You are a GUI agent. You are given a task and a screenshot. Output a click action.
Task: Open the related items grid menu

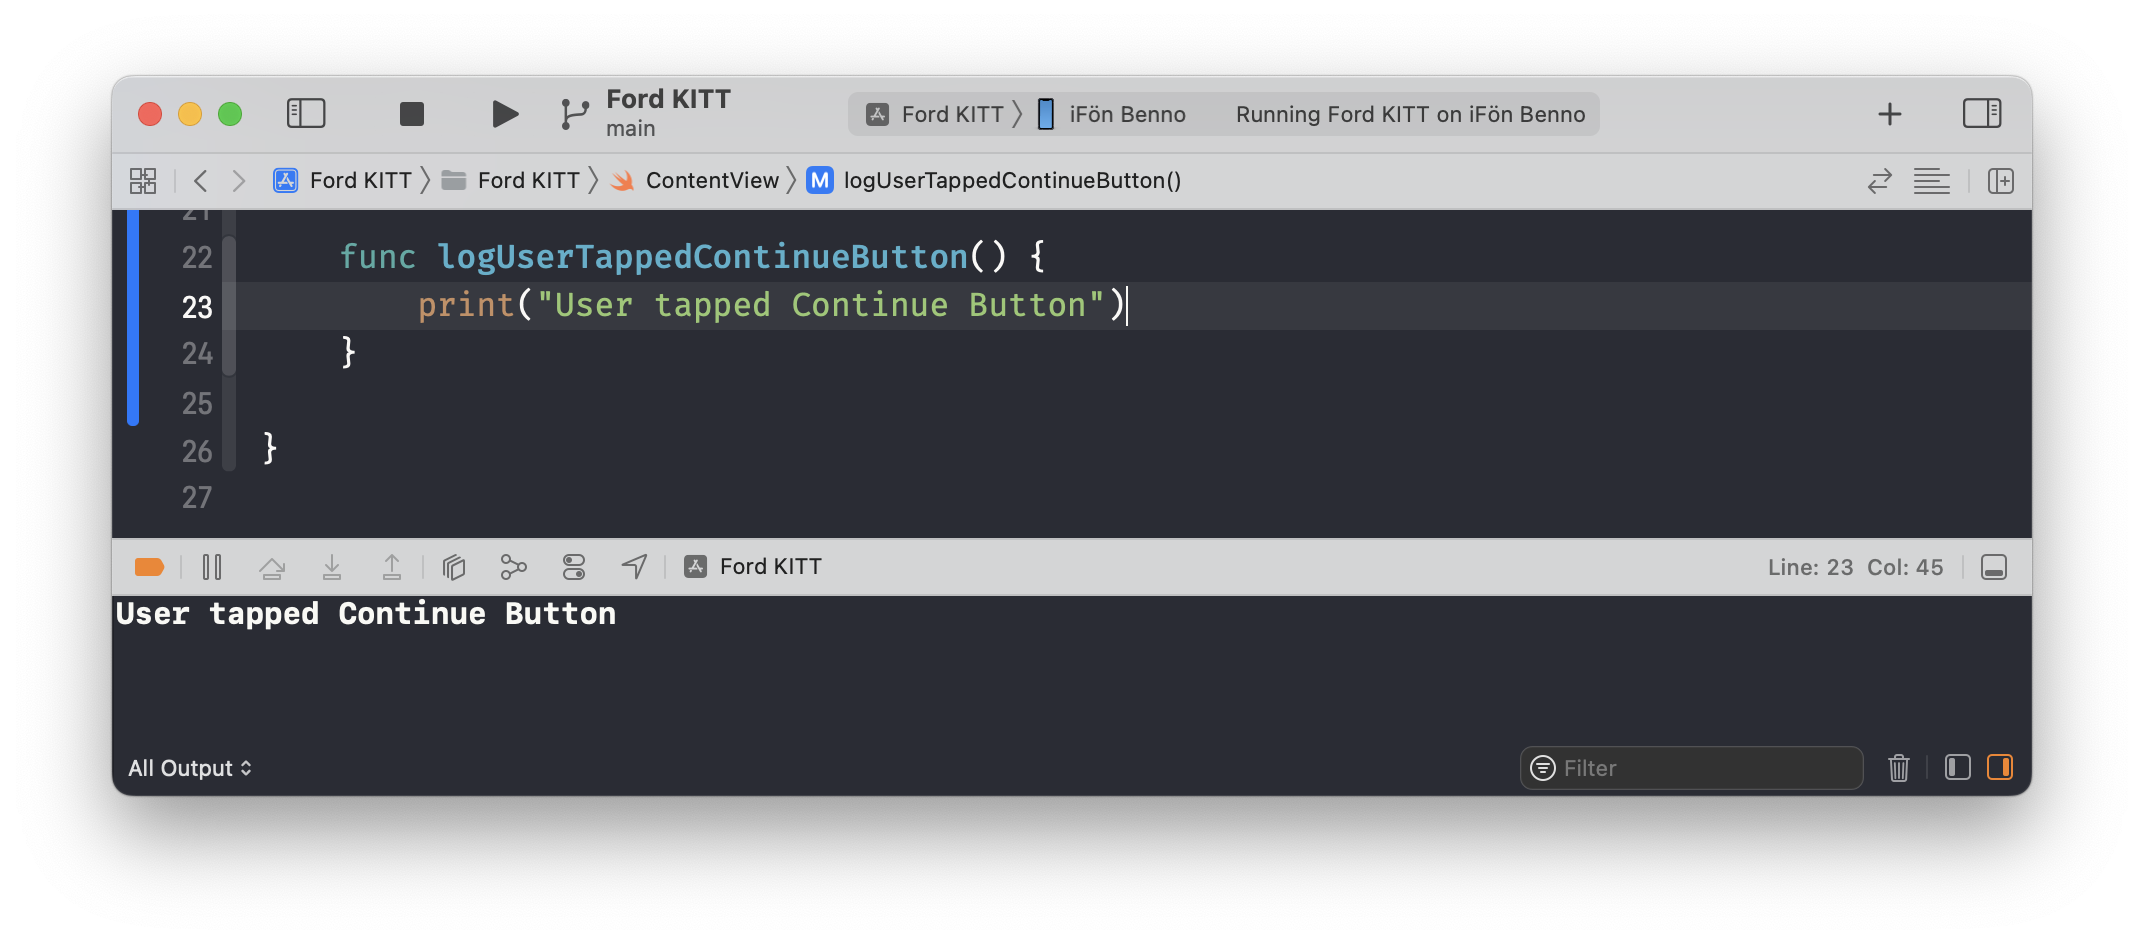[x=143, y=181]
